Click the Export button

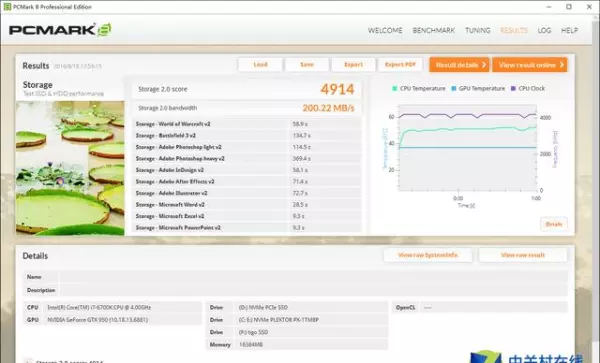tap(353, 65)
